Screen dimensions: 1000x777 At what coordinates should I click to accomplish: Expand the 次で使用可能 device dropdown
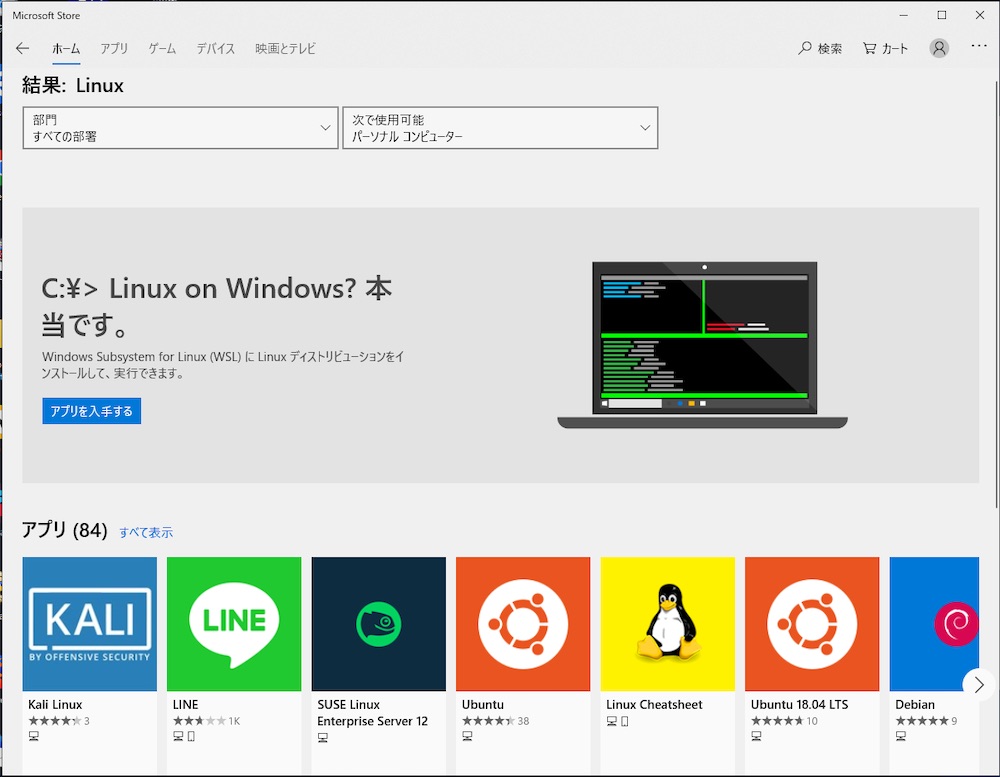click(x=500, y=128)
